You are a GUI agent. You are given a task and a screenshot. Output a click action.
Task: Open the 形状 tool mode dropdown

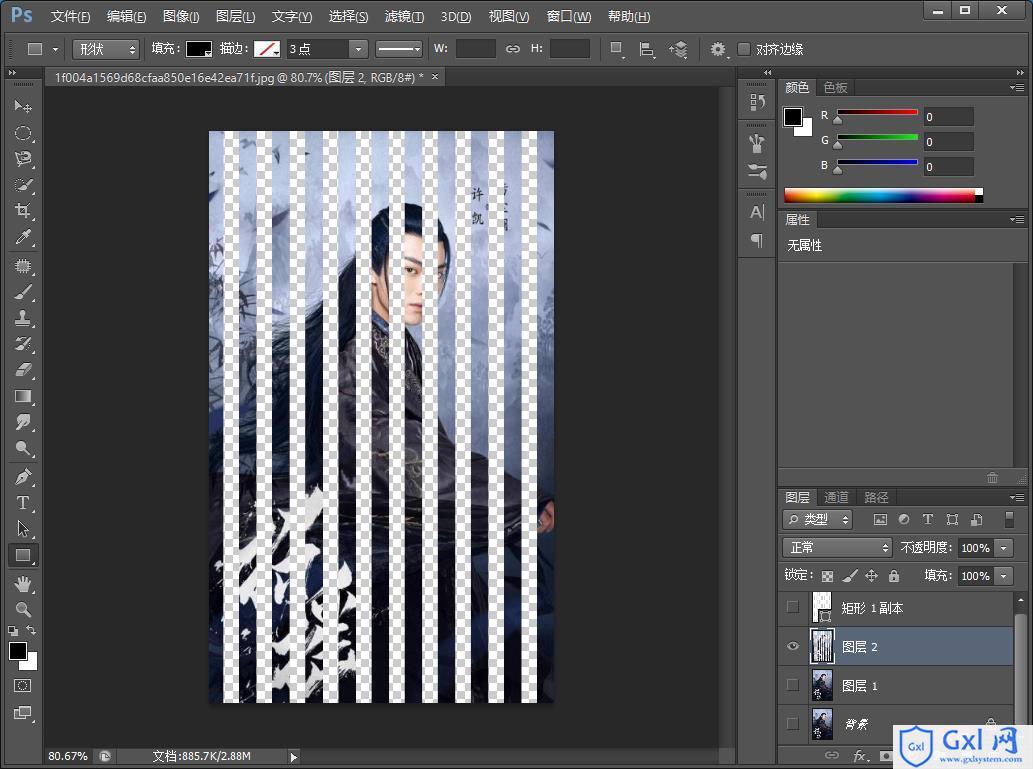click(x=106, y=49)
